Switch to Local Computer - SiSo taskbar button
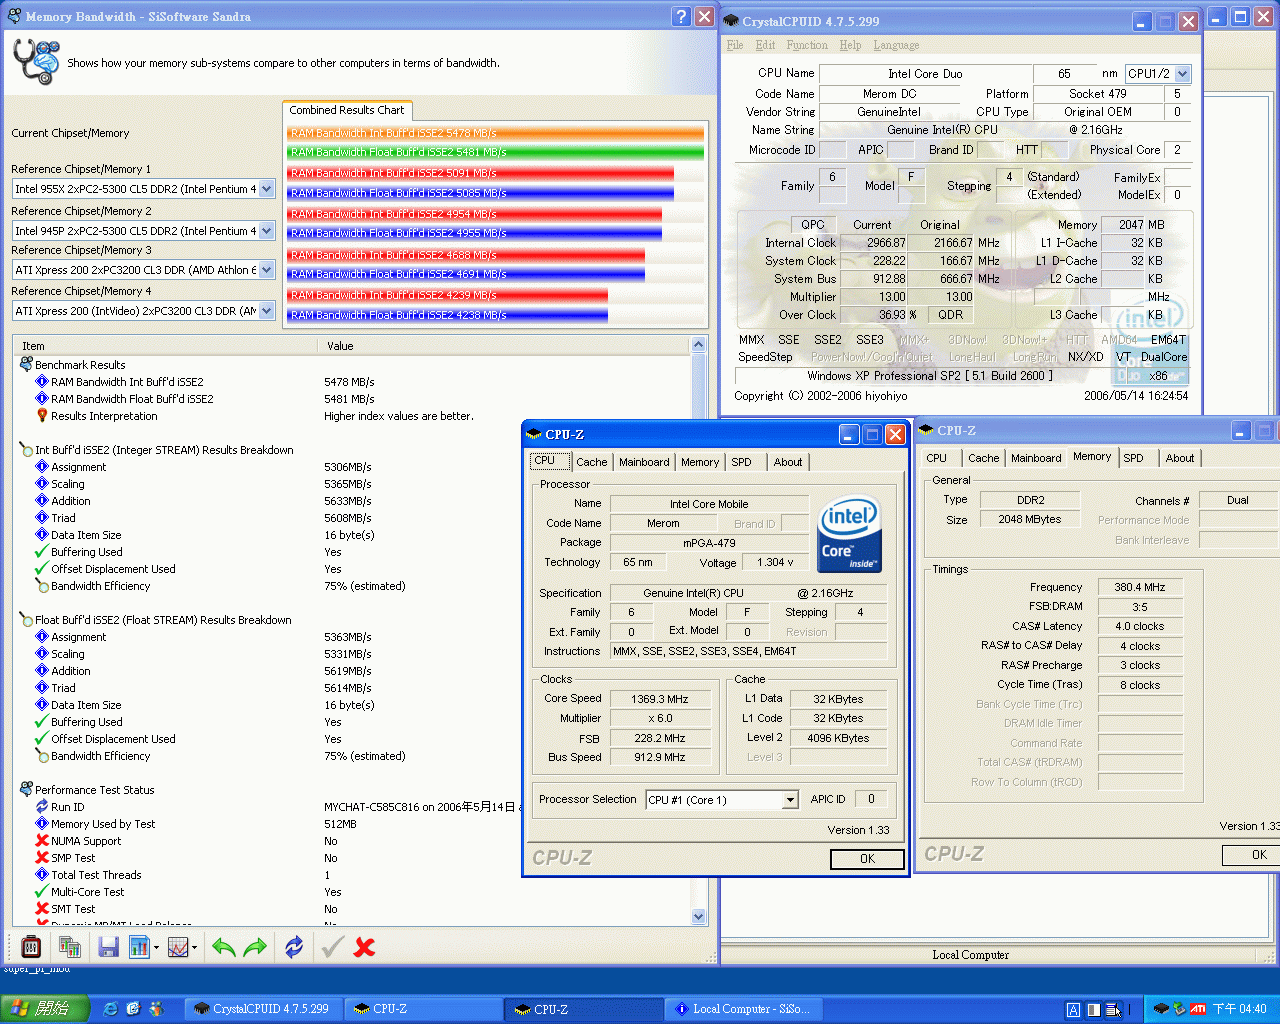1280x1024 pixels. 742,1009
